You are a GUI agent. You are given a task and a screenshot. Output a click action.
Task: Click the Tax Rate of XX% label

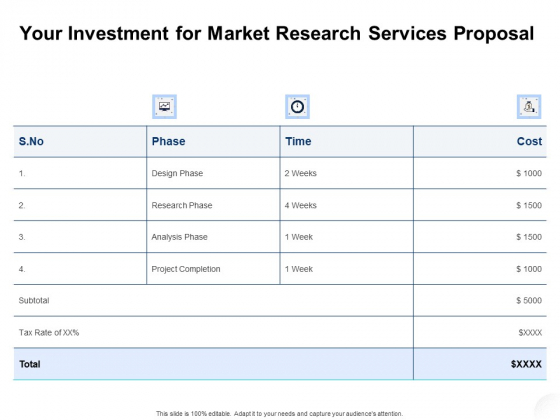pyautogui.click(x=49, y=333)
